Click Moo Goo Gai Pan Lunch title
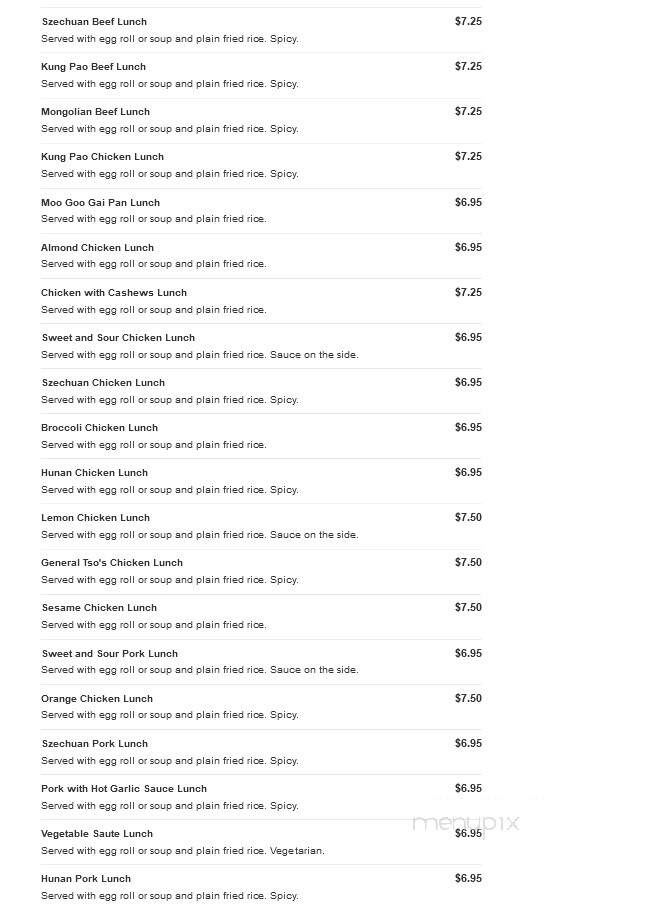Screen dimensions: 645x906 (x=101, y=203)
